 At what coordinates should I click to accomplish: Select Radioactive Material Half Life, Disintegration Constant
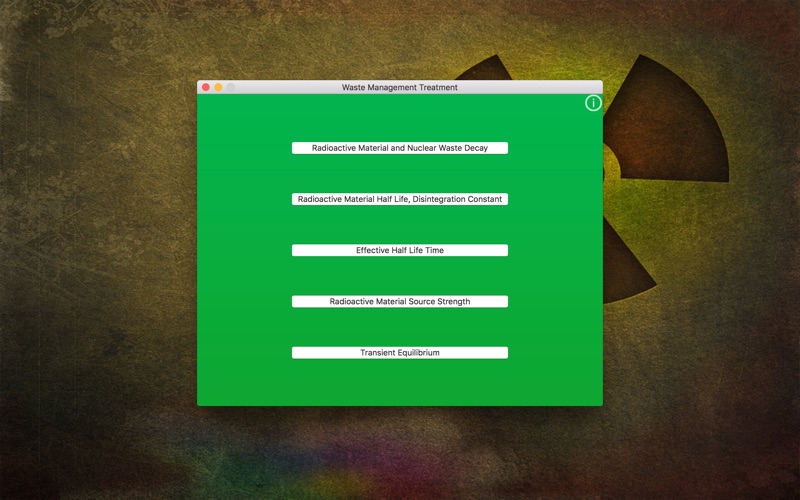tap(399, 199)
